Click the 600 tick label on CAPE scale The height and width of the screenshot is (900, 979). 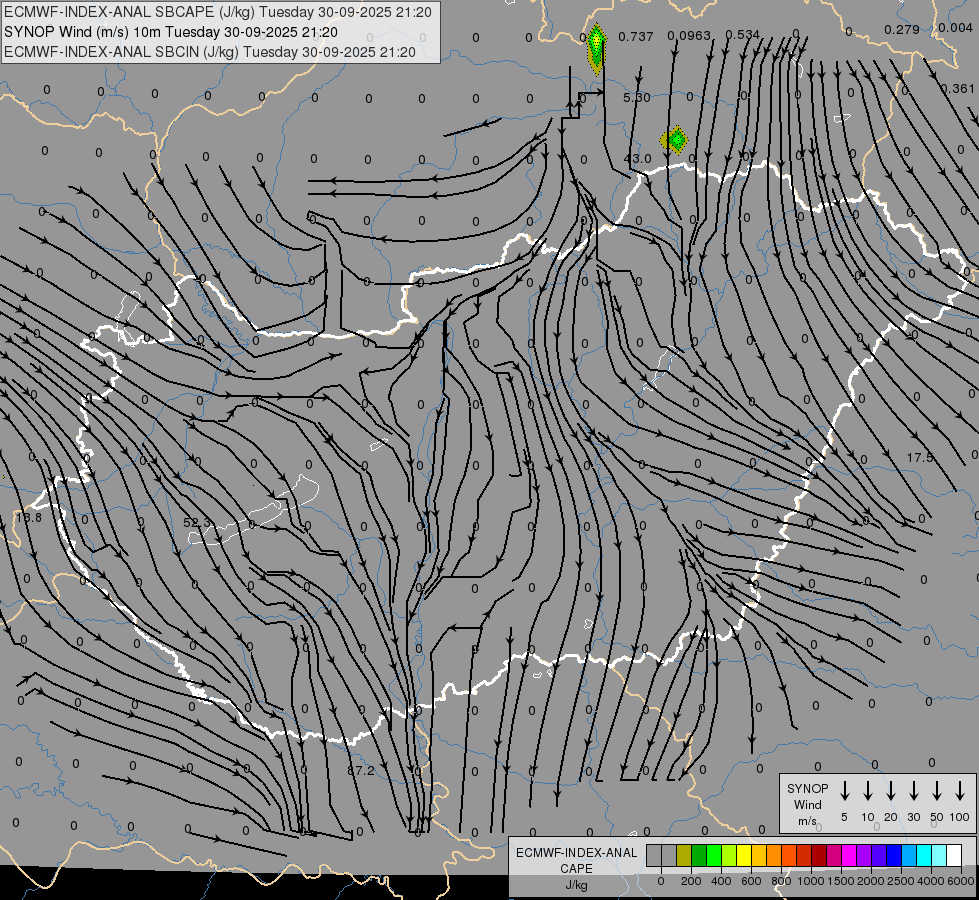pos(751,881)
